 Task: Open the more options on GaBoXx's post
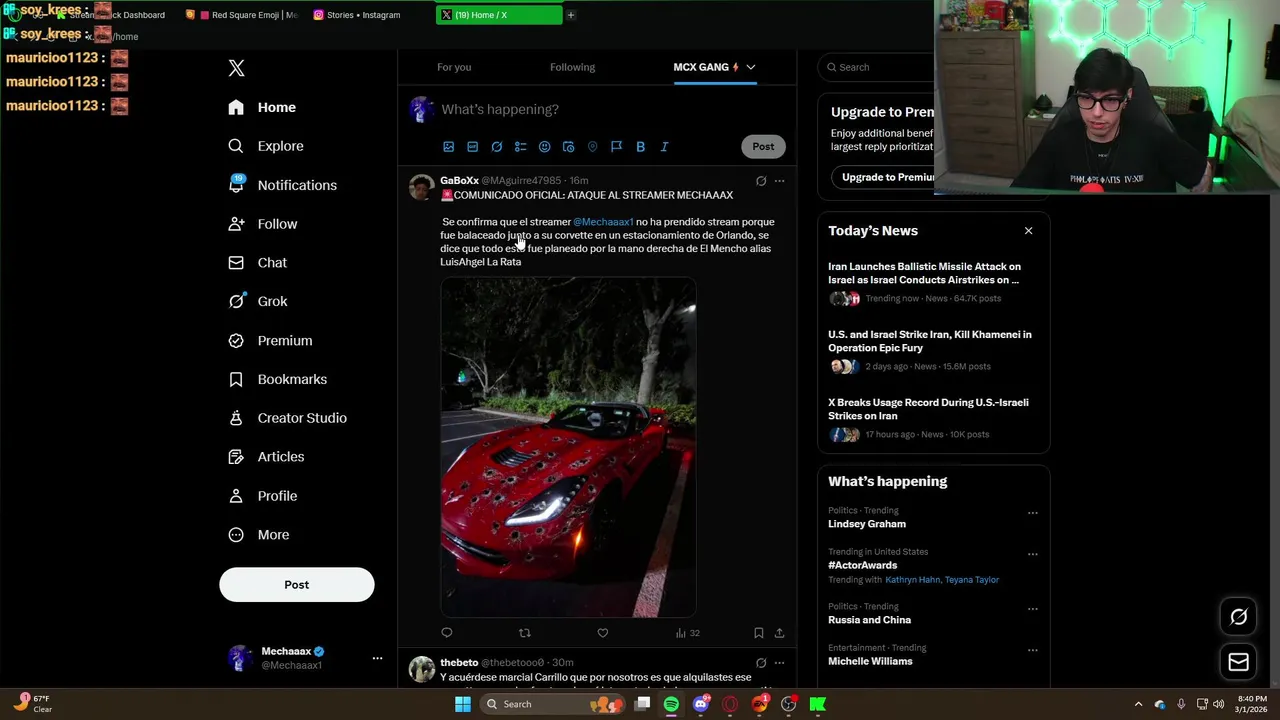[x=780, y=181]
